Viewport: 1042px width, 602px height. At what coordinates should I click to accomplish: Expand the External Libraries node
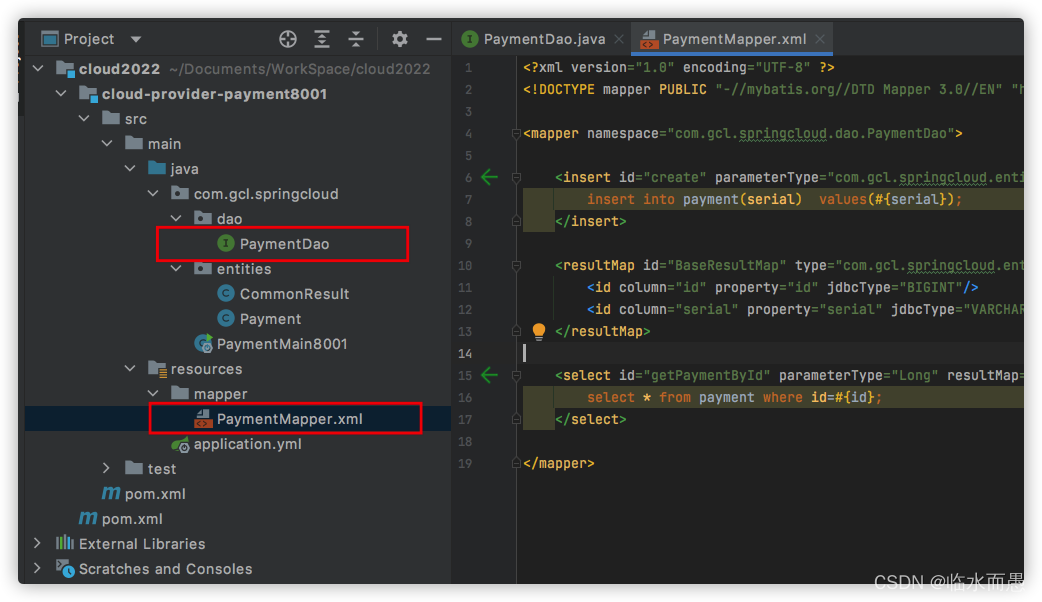pos(37,544)
